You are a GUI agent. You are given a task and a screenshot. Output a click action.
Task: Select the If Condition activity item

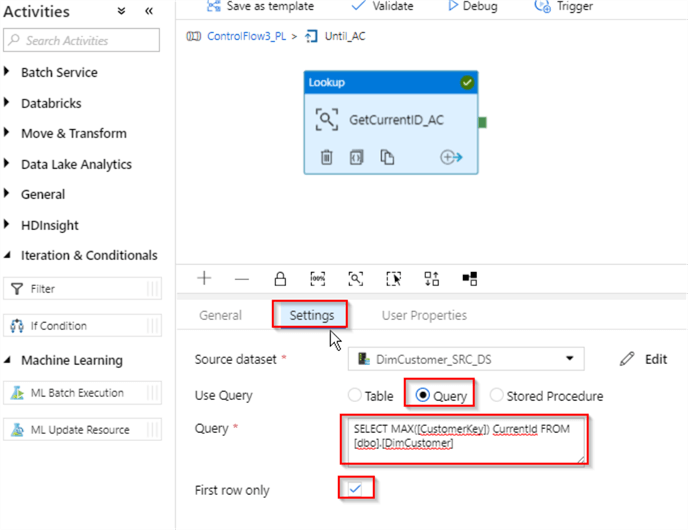tap(82, 326)
